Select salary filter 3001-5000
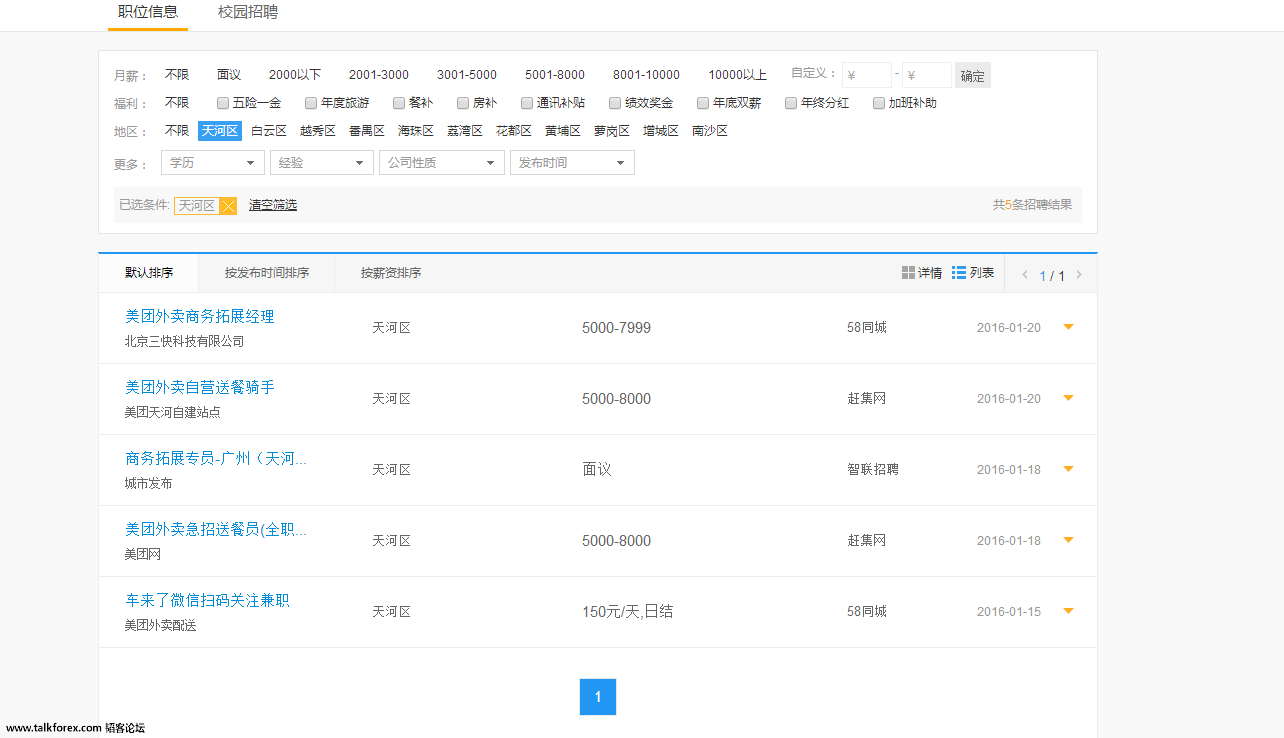 467,75
